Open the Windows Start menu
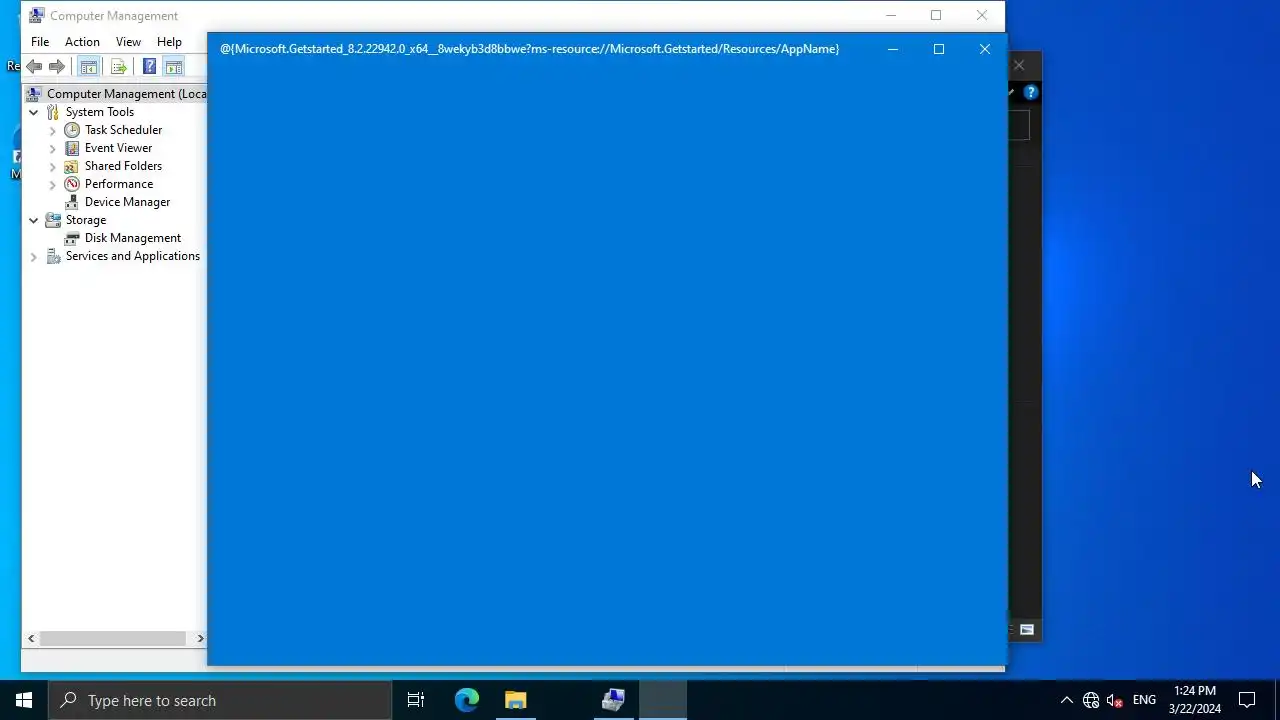The width and height of the screenshot is (1280, 720). (24, 700)
